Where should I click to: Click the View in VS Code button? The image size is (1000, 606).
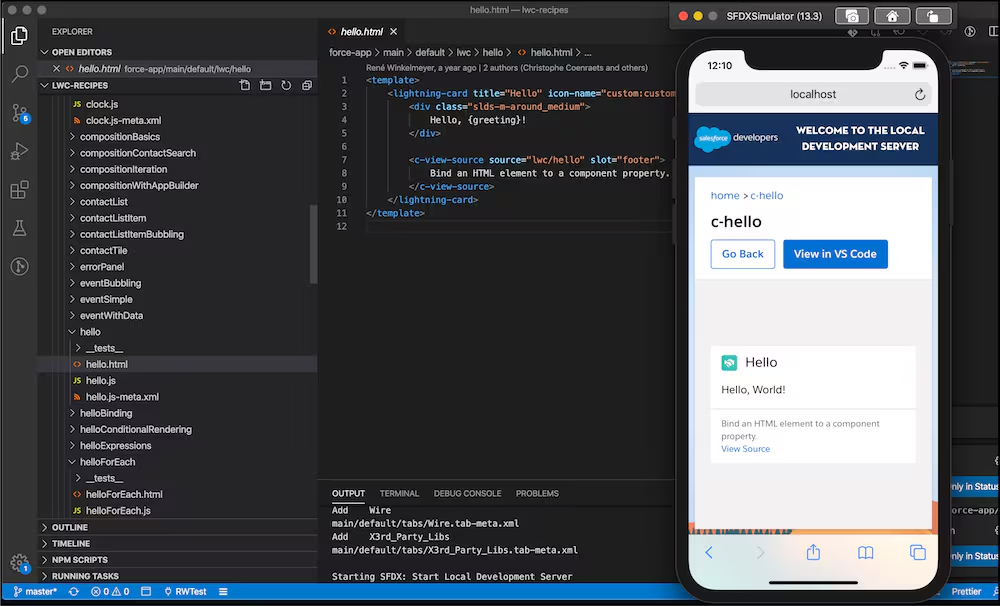pyautogui.click(x=835, y=254)
